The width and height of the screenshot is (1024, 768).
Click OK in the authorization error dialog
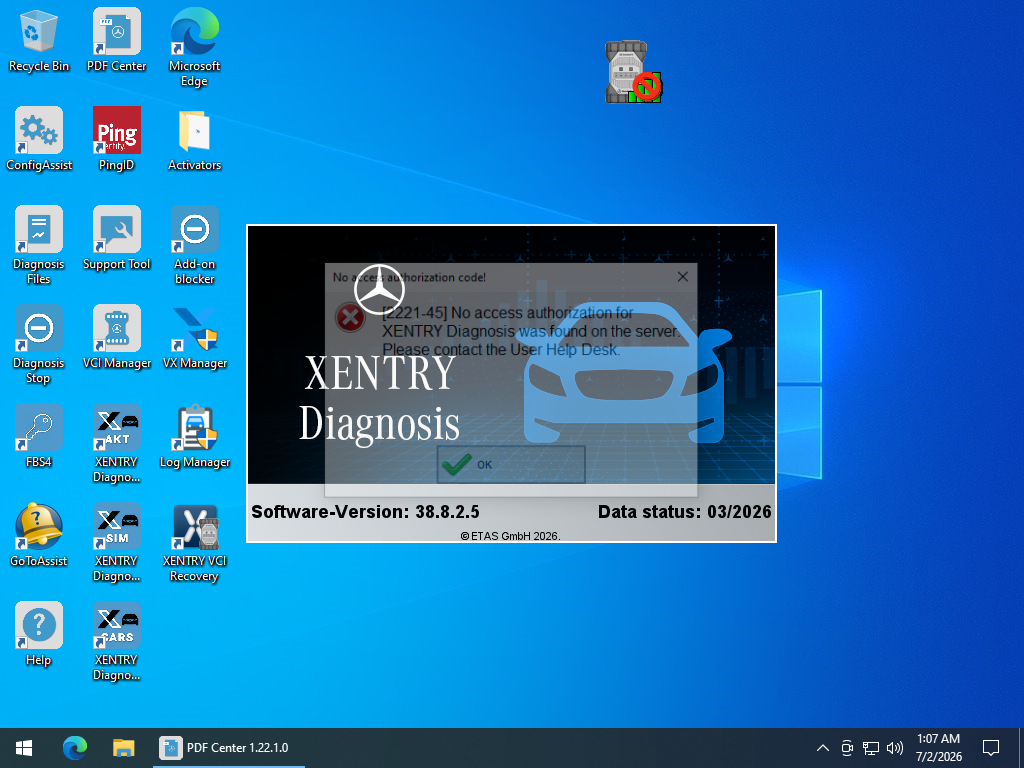(511, 464)
